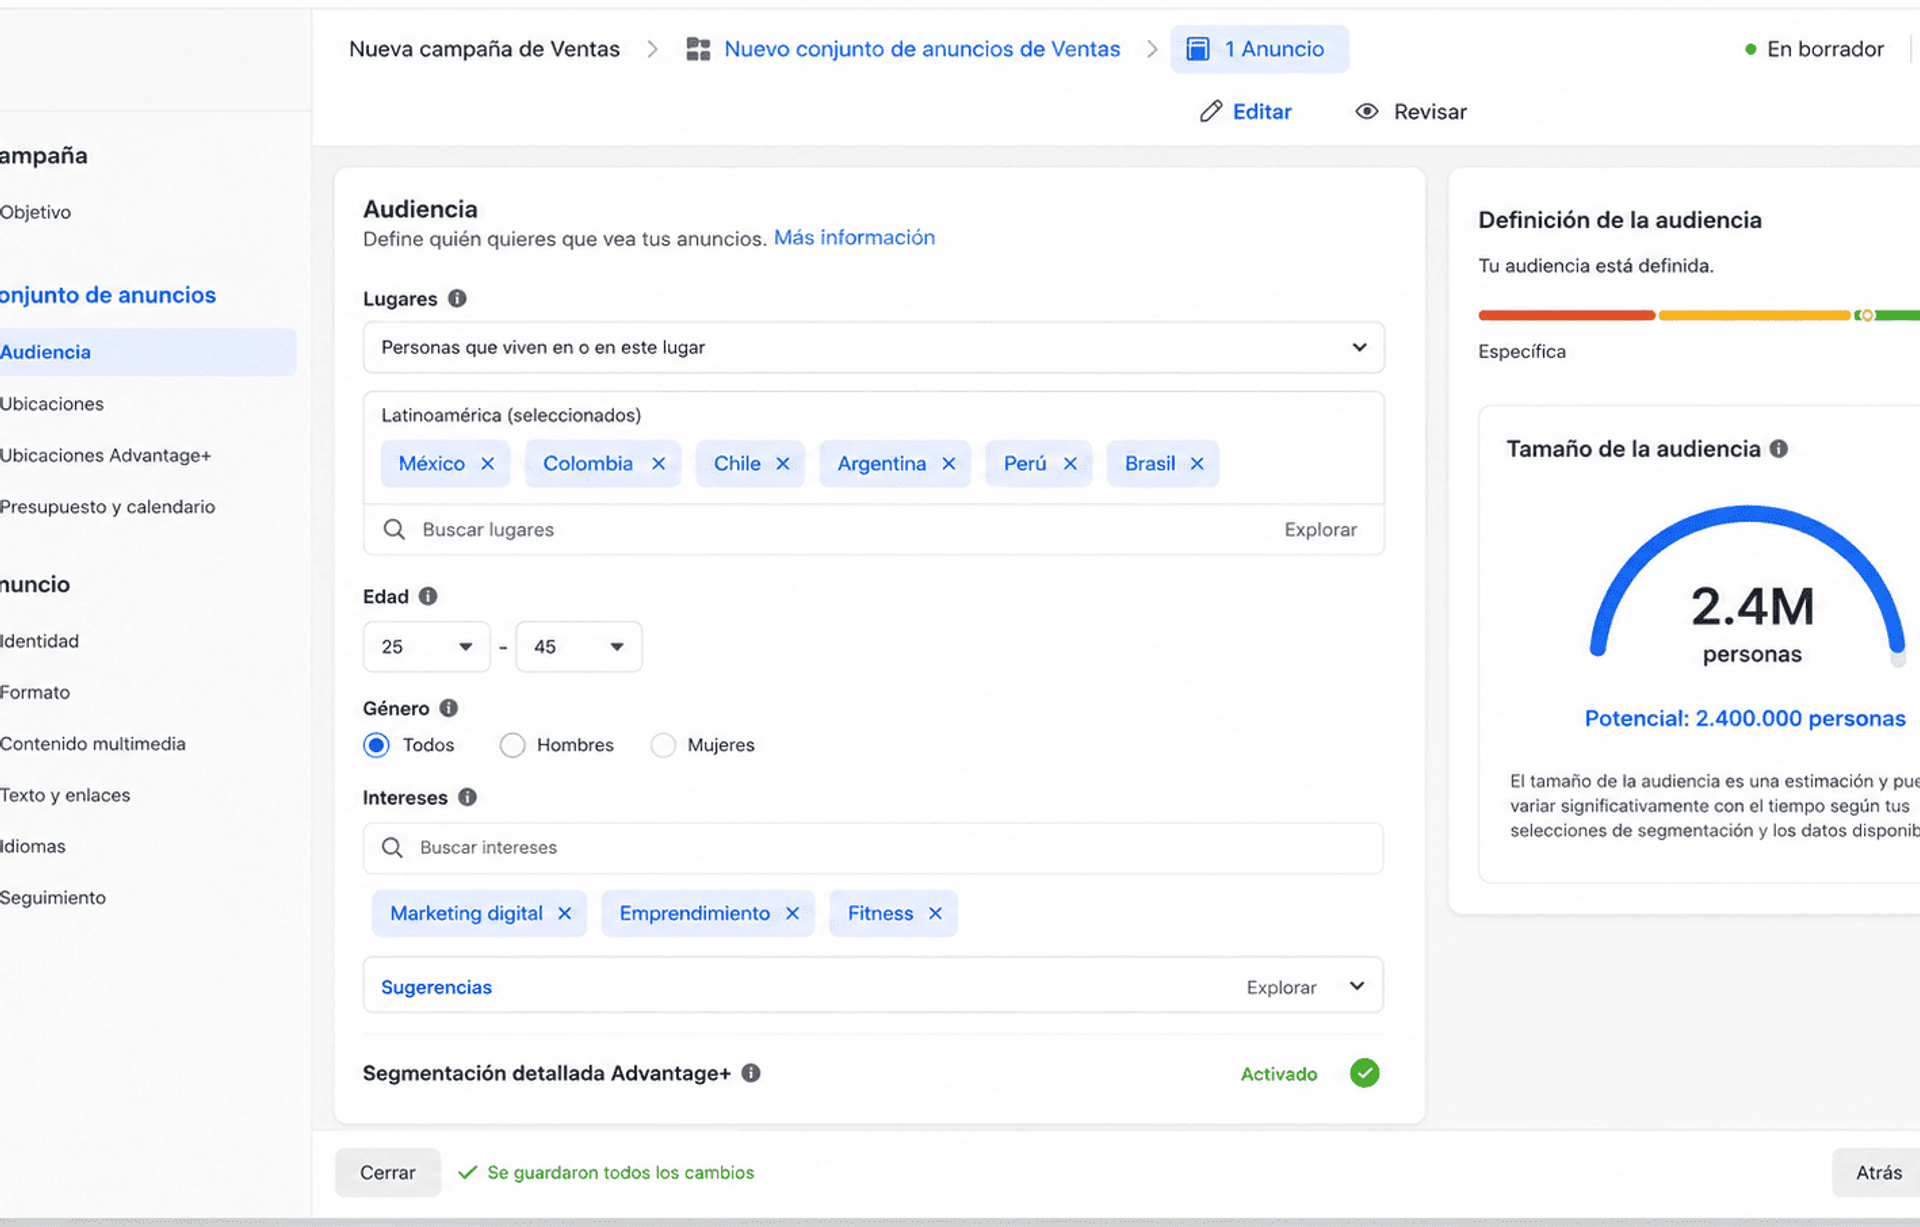Click the eye icon next to Revisar
Screen dimensions: 1920x1227
coord(1367,111)
